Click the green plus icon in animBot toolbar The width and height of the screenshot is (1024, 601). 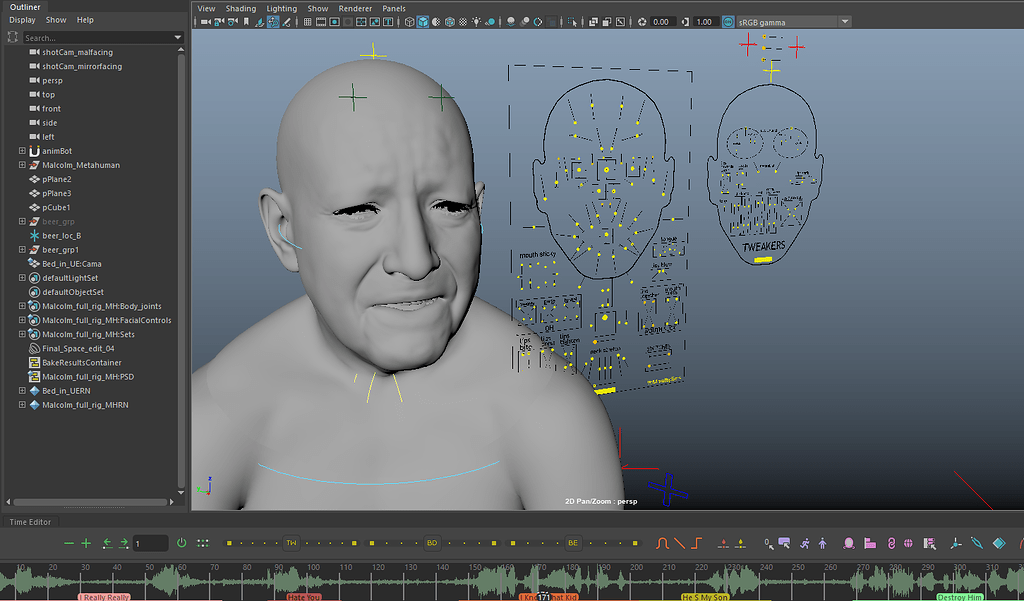pos(86,543)
